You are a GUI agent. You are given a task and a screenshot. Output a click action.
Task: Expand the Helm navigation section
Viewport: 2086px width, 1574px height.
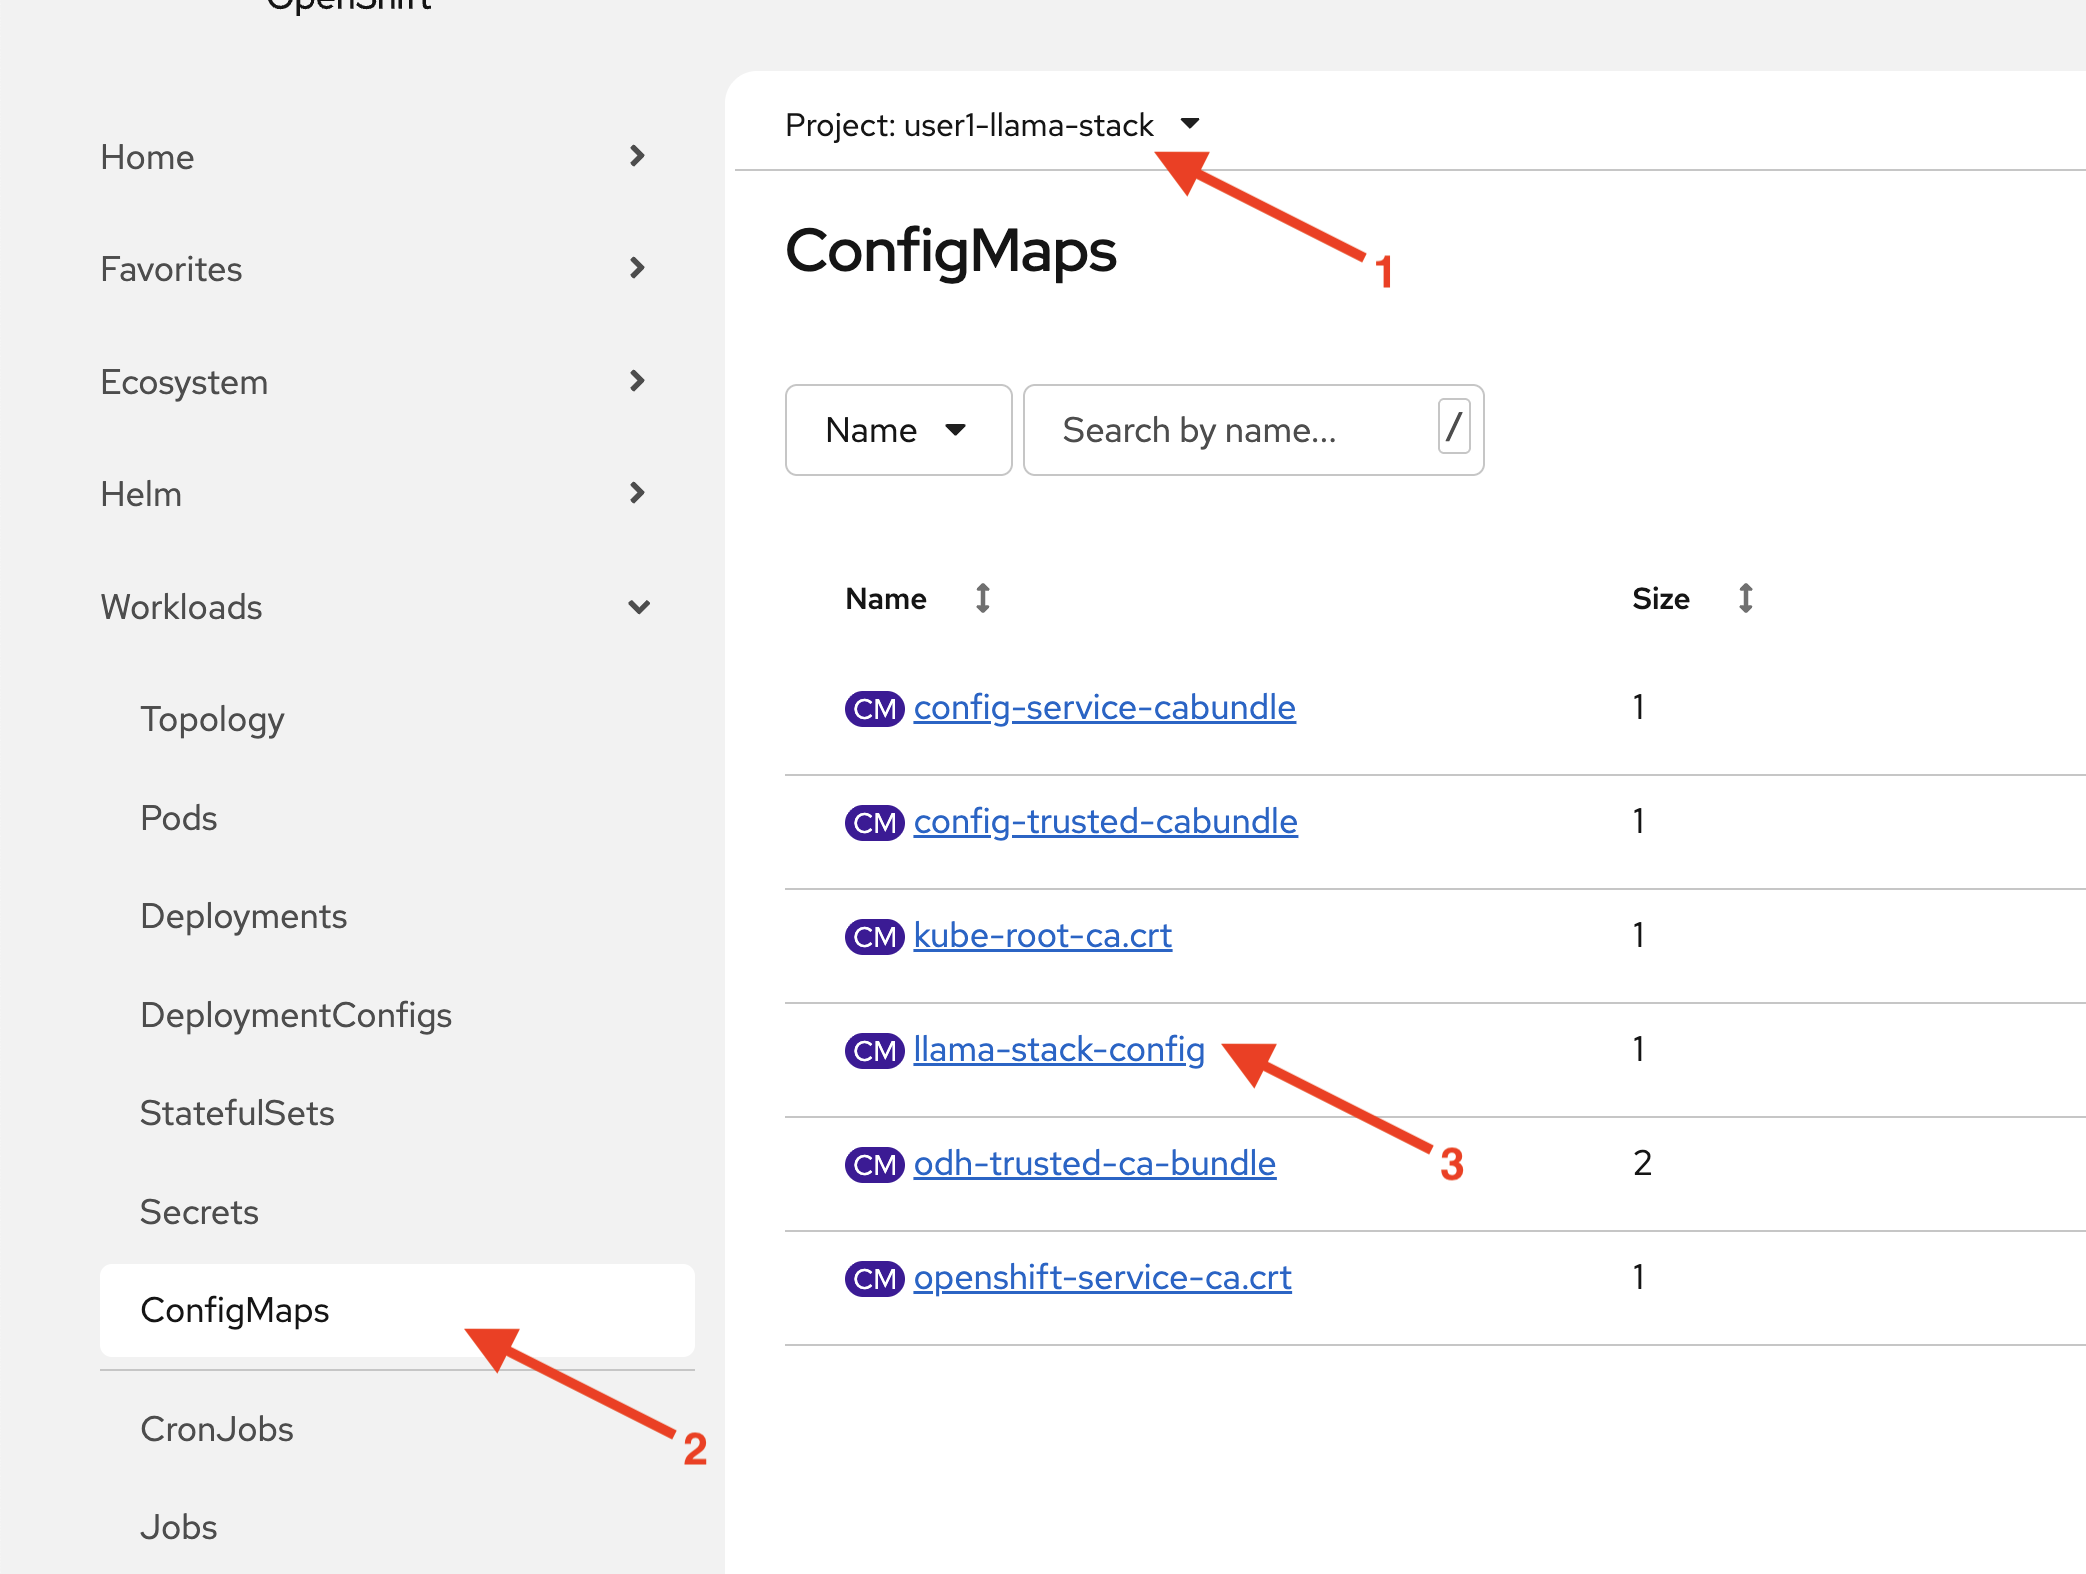(637, 493)
